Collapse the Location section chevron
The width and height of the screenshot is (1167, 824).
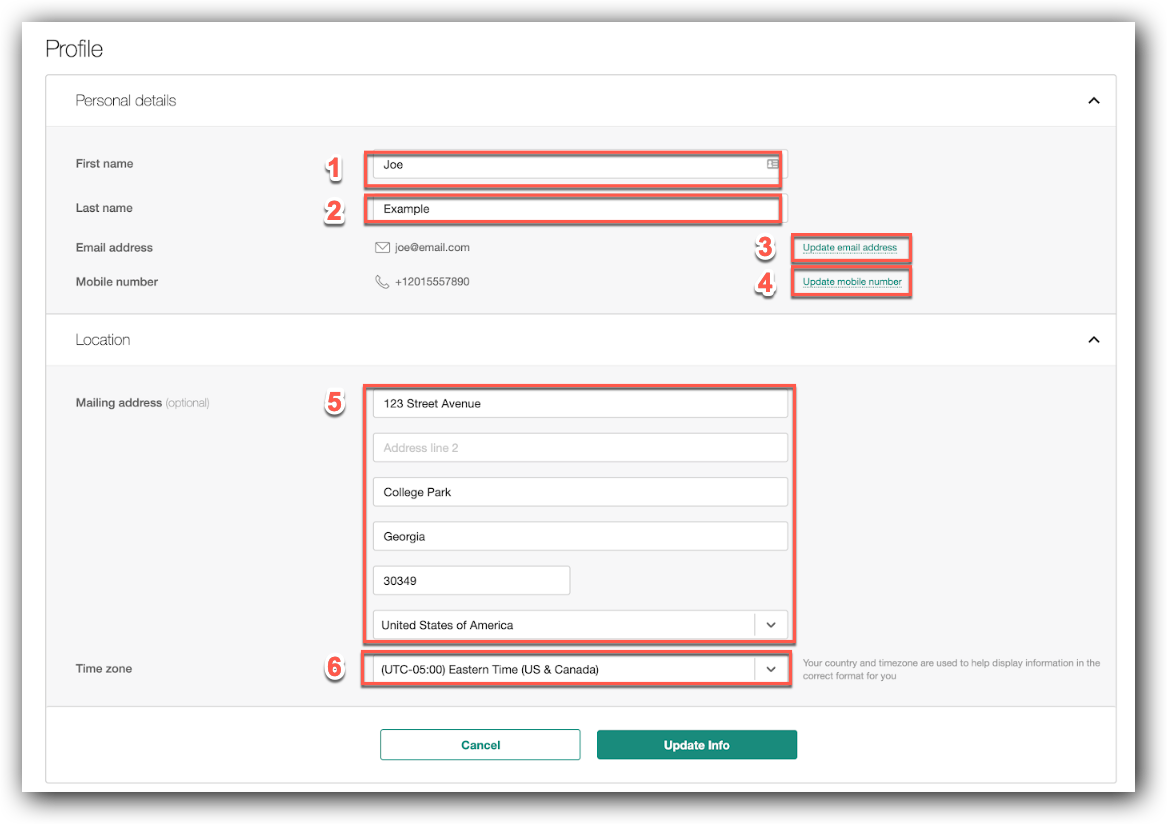pyautogui.click(x=1093, y=339)
